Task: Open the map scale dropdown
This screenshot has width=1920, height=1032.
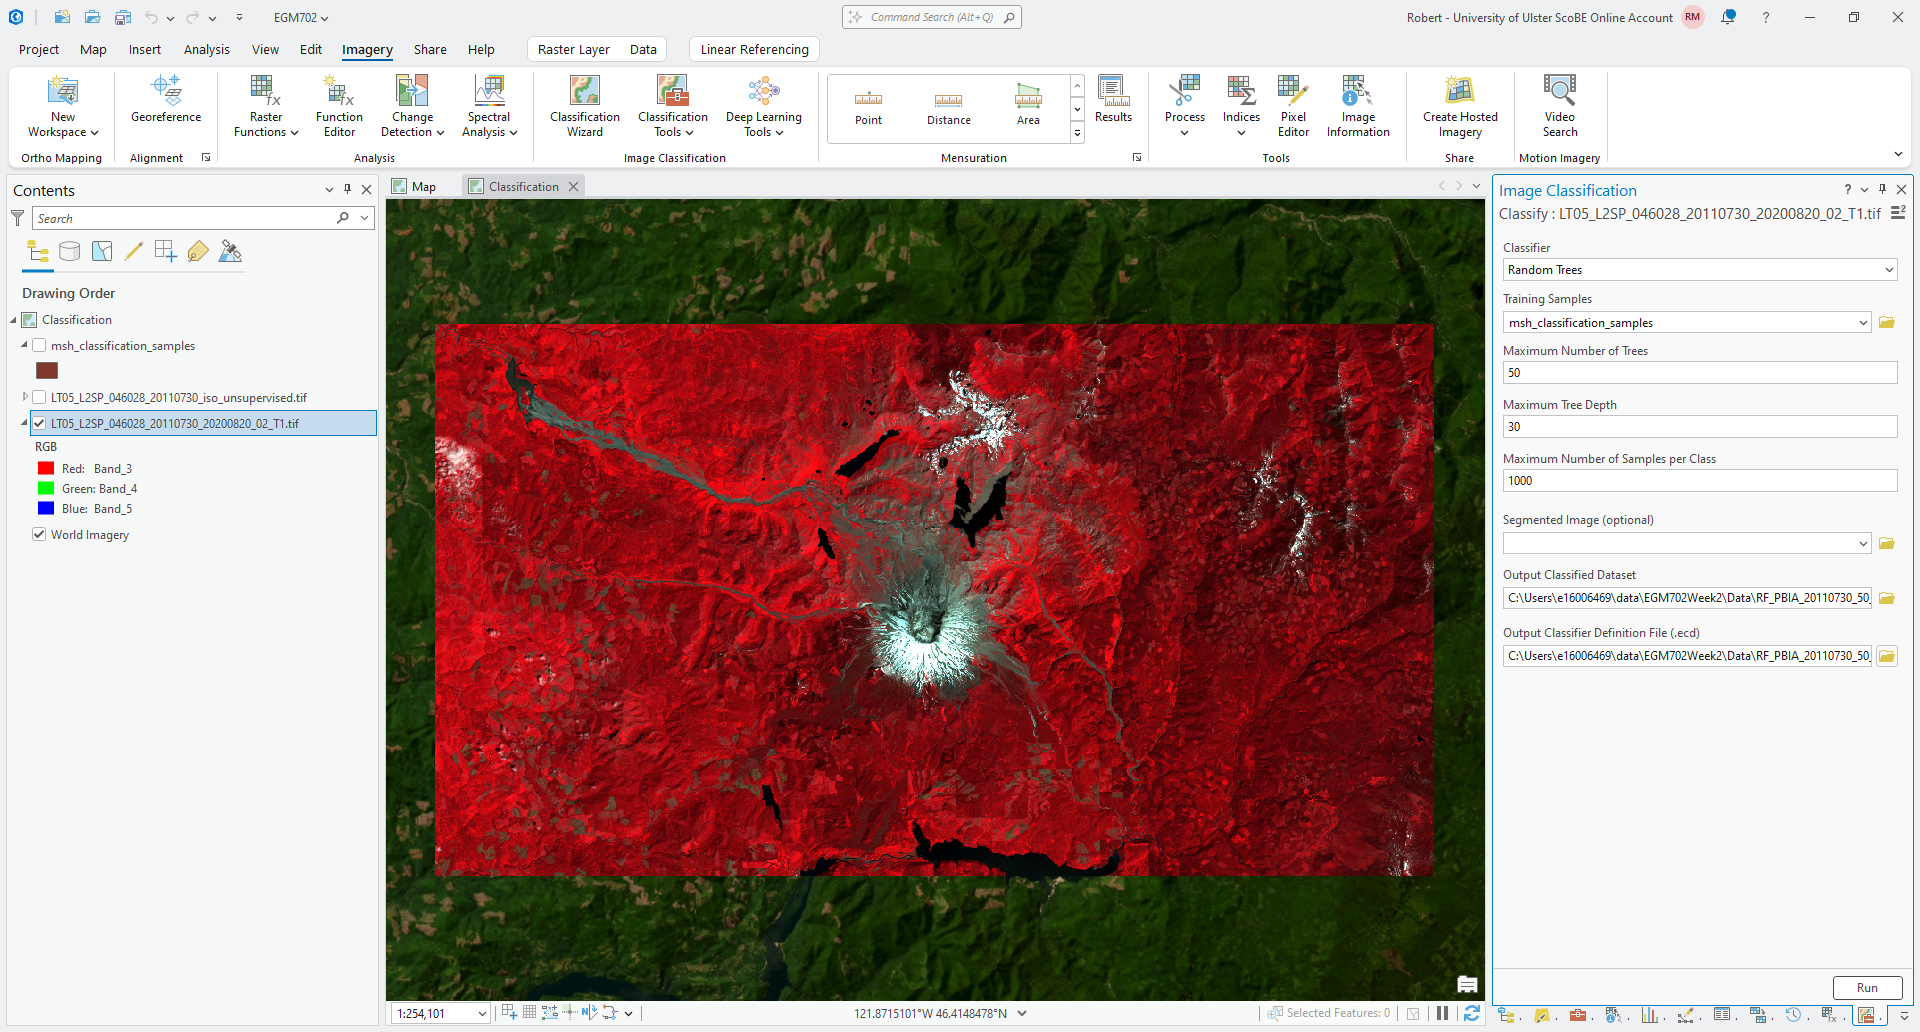Action: 481,1014
